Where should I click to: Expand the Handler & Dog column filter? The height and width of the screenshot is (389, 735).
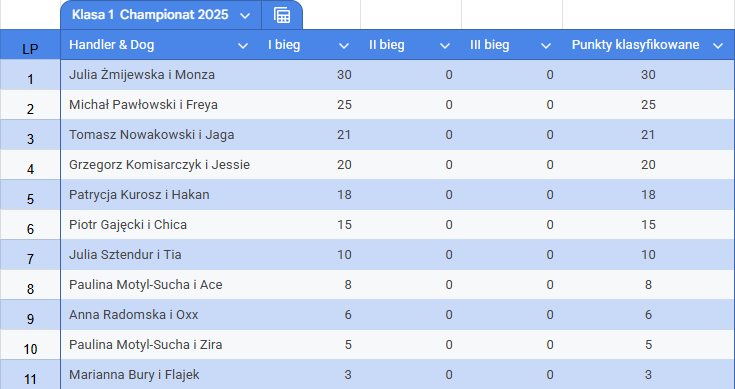[243, 46]
